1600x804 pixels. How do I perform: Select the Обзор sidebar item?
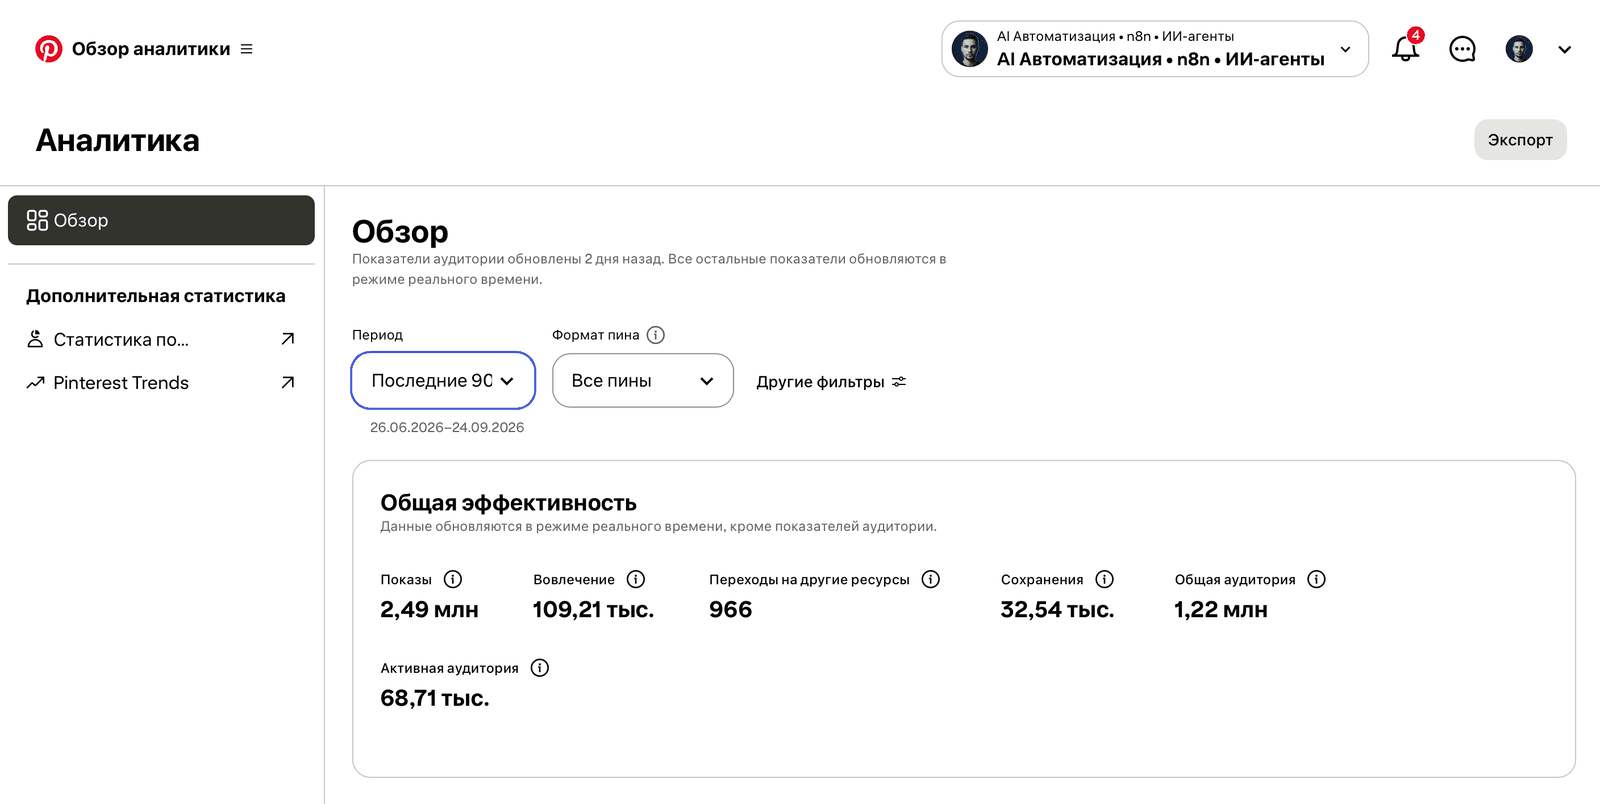161,220
